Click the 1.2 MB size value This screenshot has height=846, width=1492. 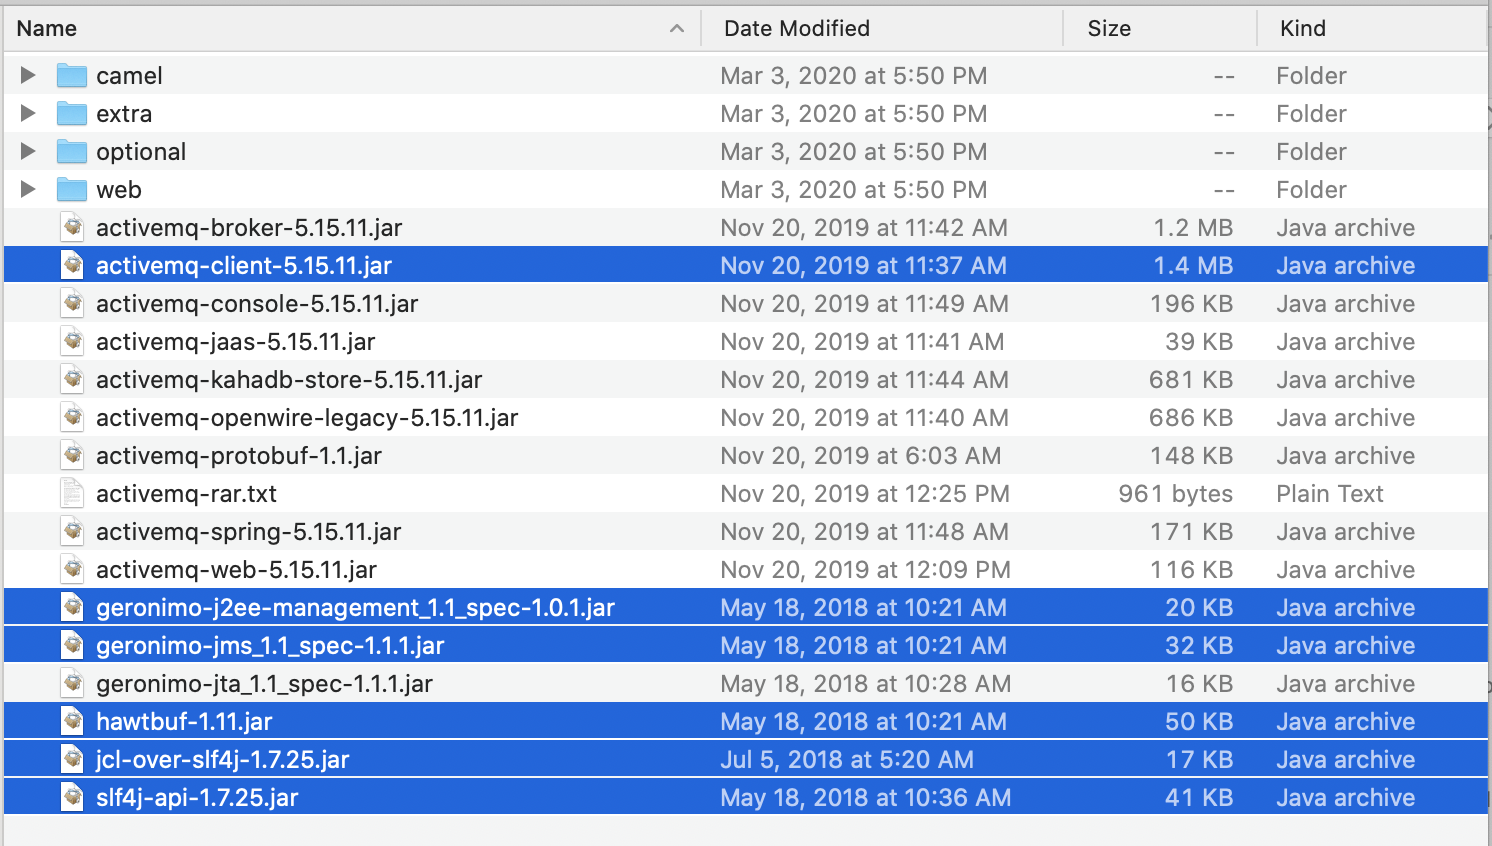(1193, 228)
